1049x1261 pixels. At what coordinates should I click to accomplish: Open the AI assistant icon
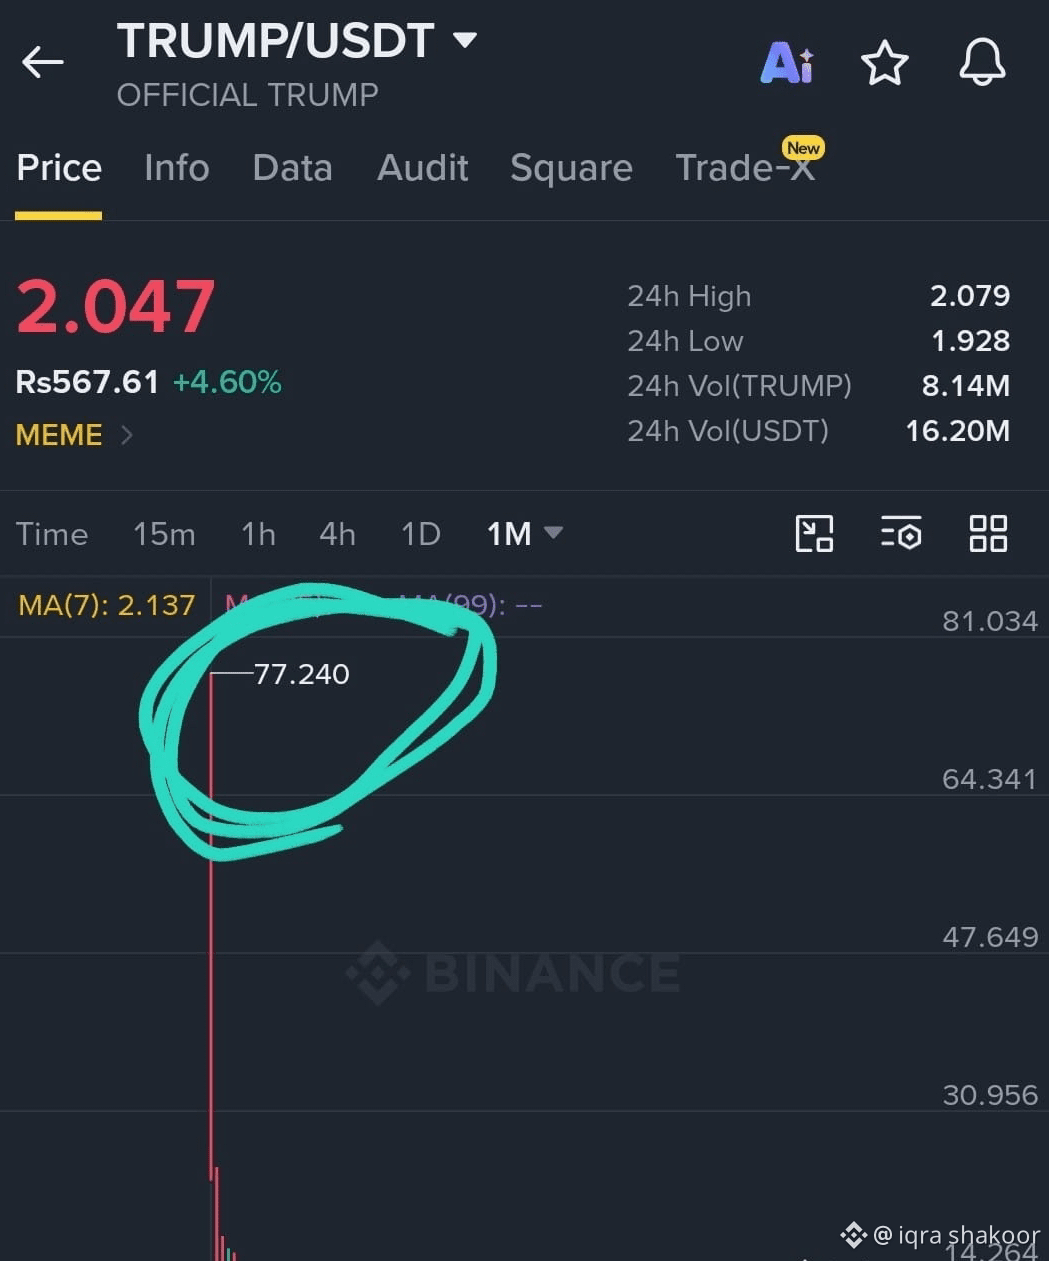(787, 62)
